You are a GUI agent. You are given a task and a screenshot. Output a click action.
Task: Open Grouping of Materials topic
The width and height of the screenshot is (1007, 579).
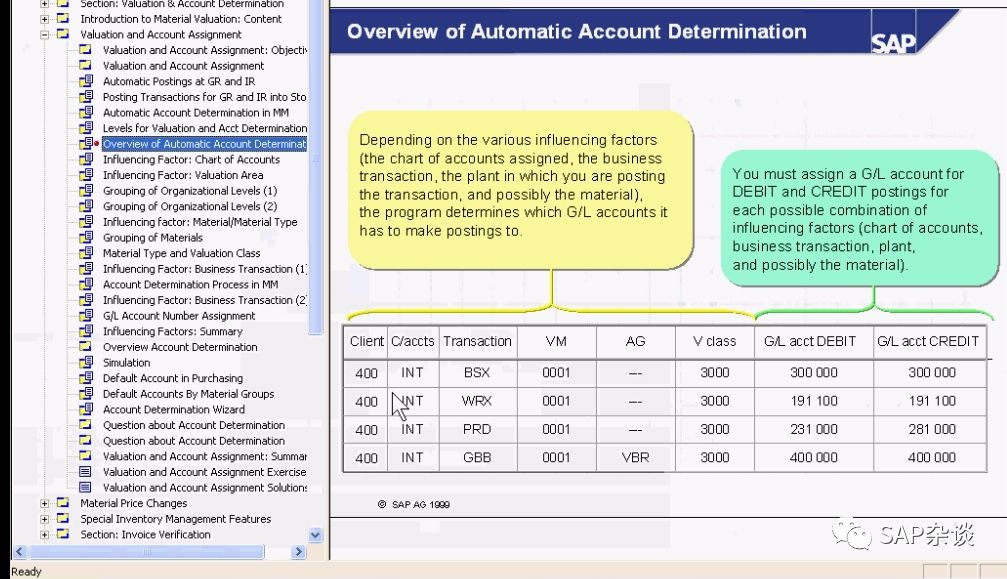tap(152, 238)
